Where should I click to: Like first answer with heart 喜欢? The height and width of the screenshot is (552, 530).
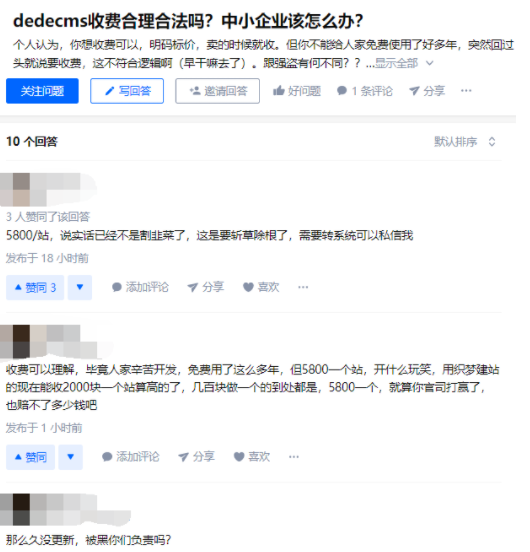261,287
